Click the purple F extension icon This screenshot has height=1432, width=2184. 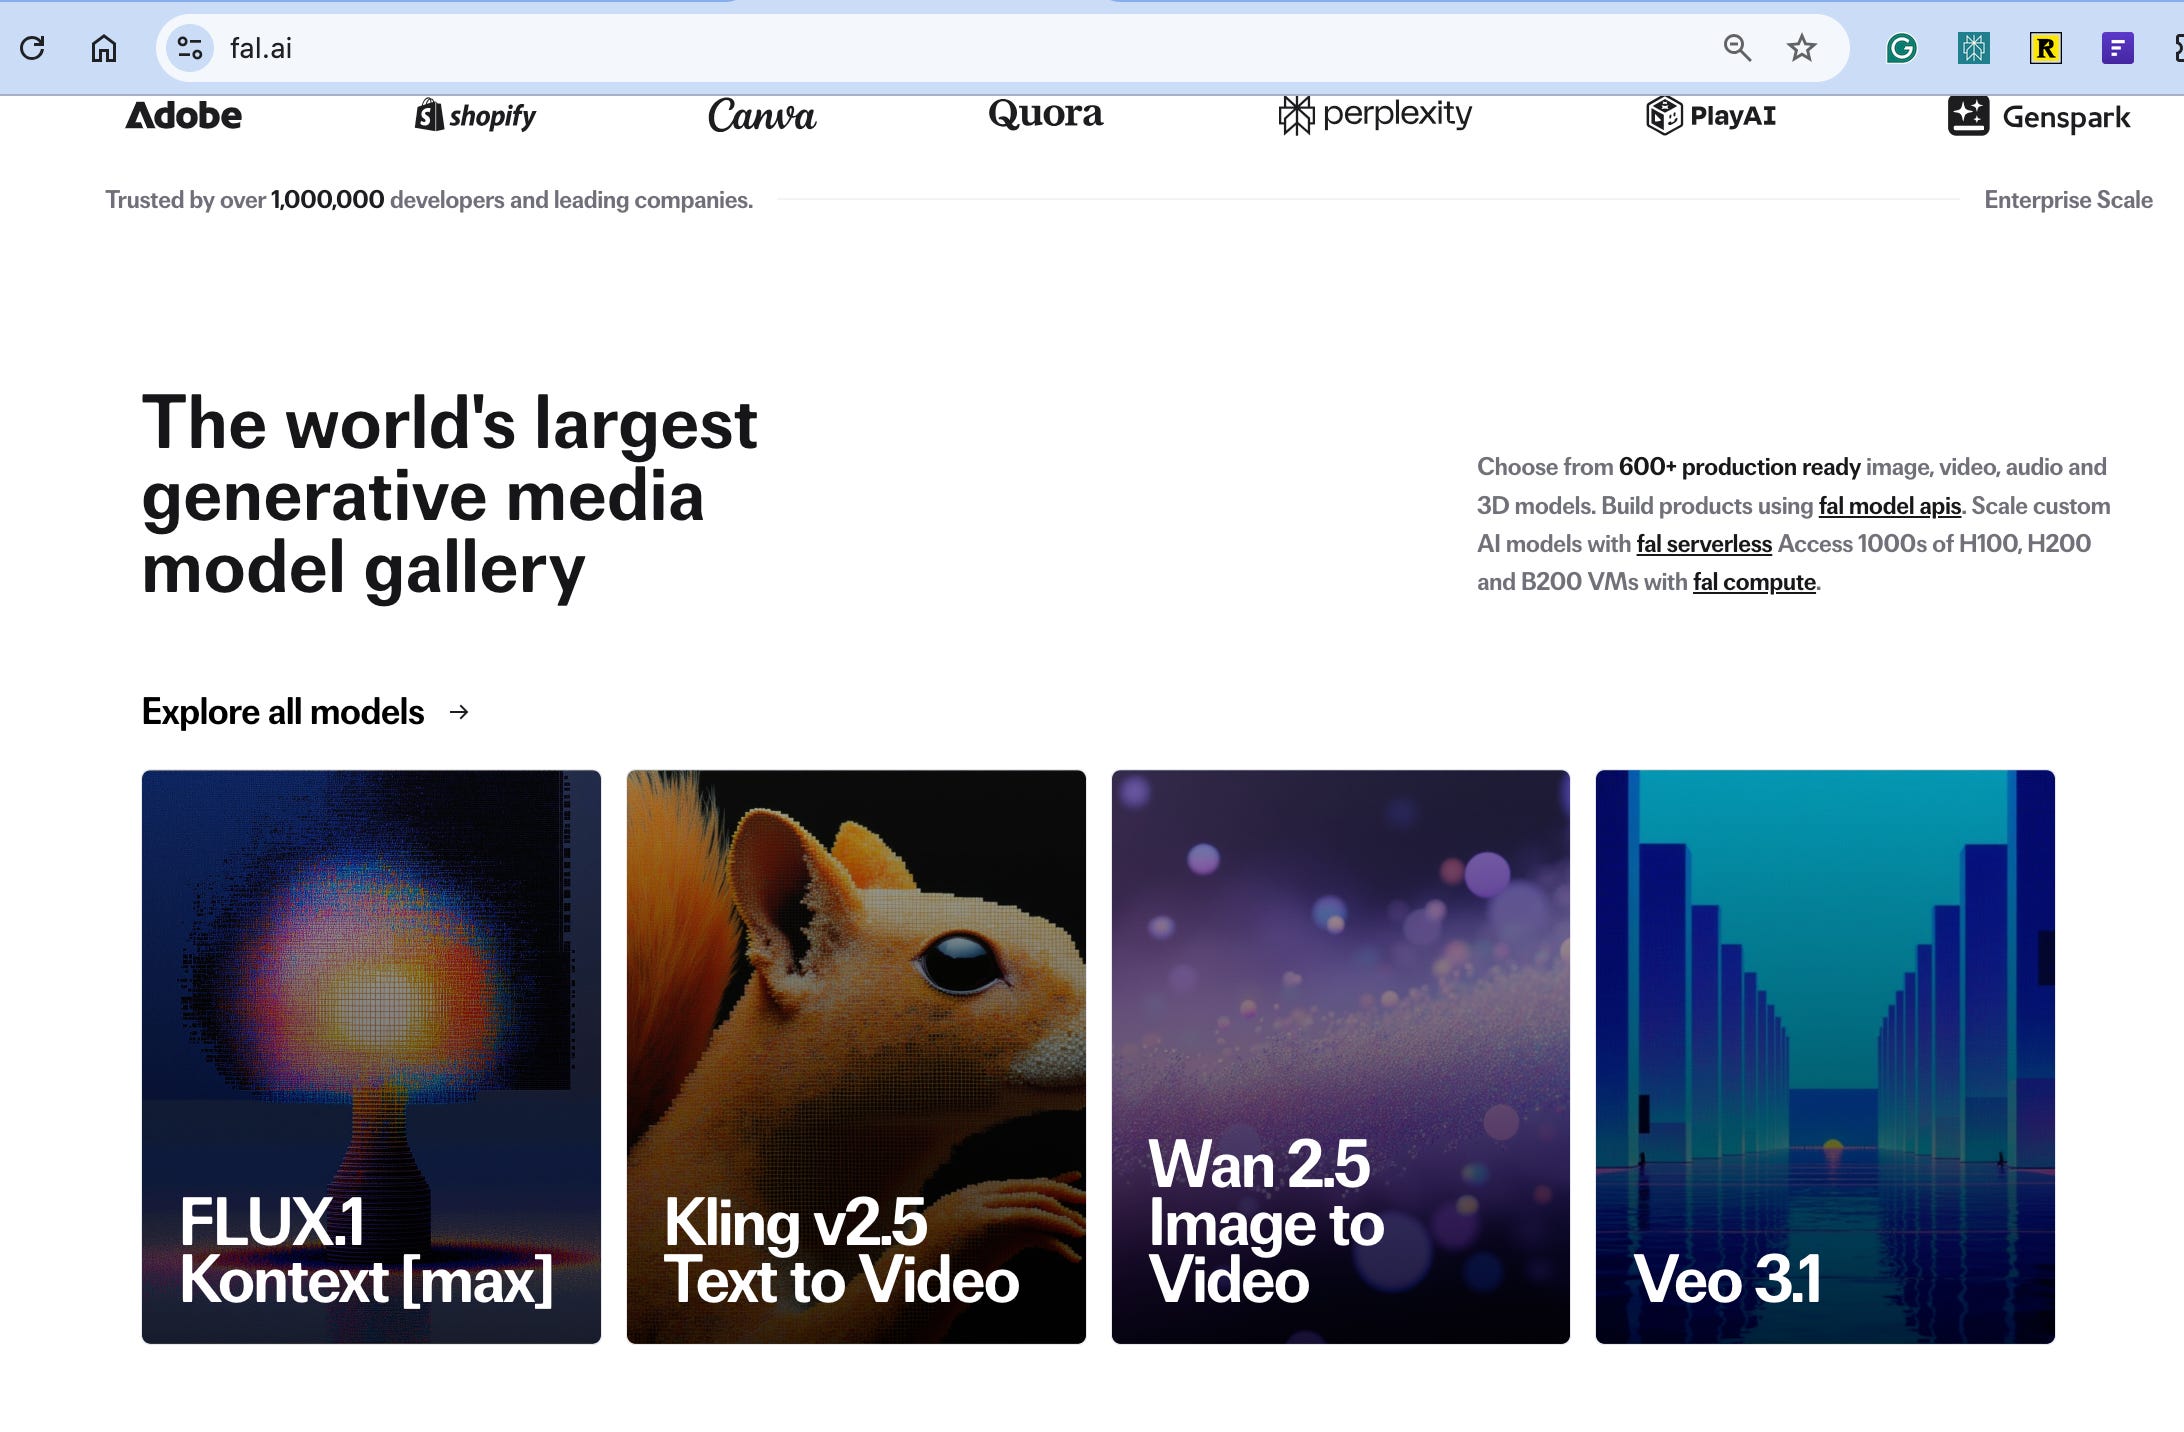pos(2117,48)
